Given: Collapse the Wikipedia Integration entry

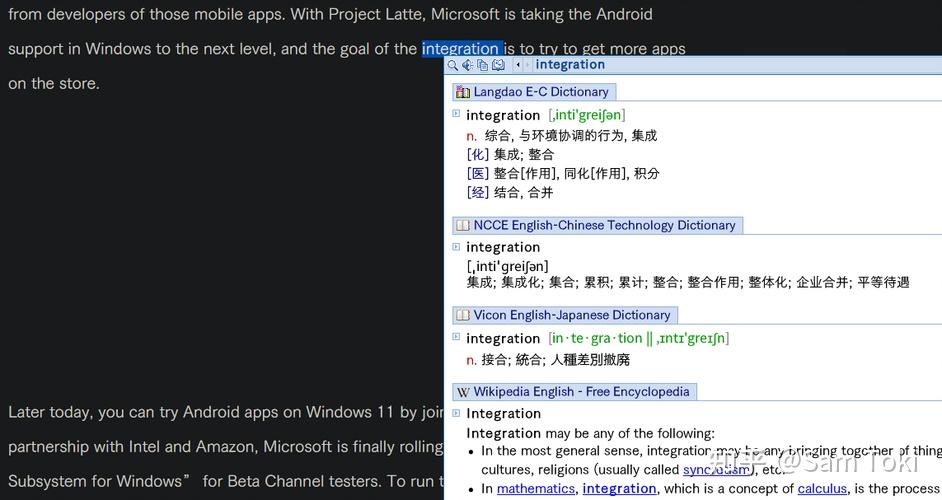Looking at the screenshot, I should point(456,413).
